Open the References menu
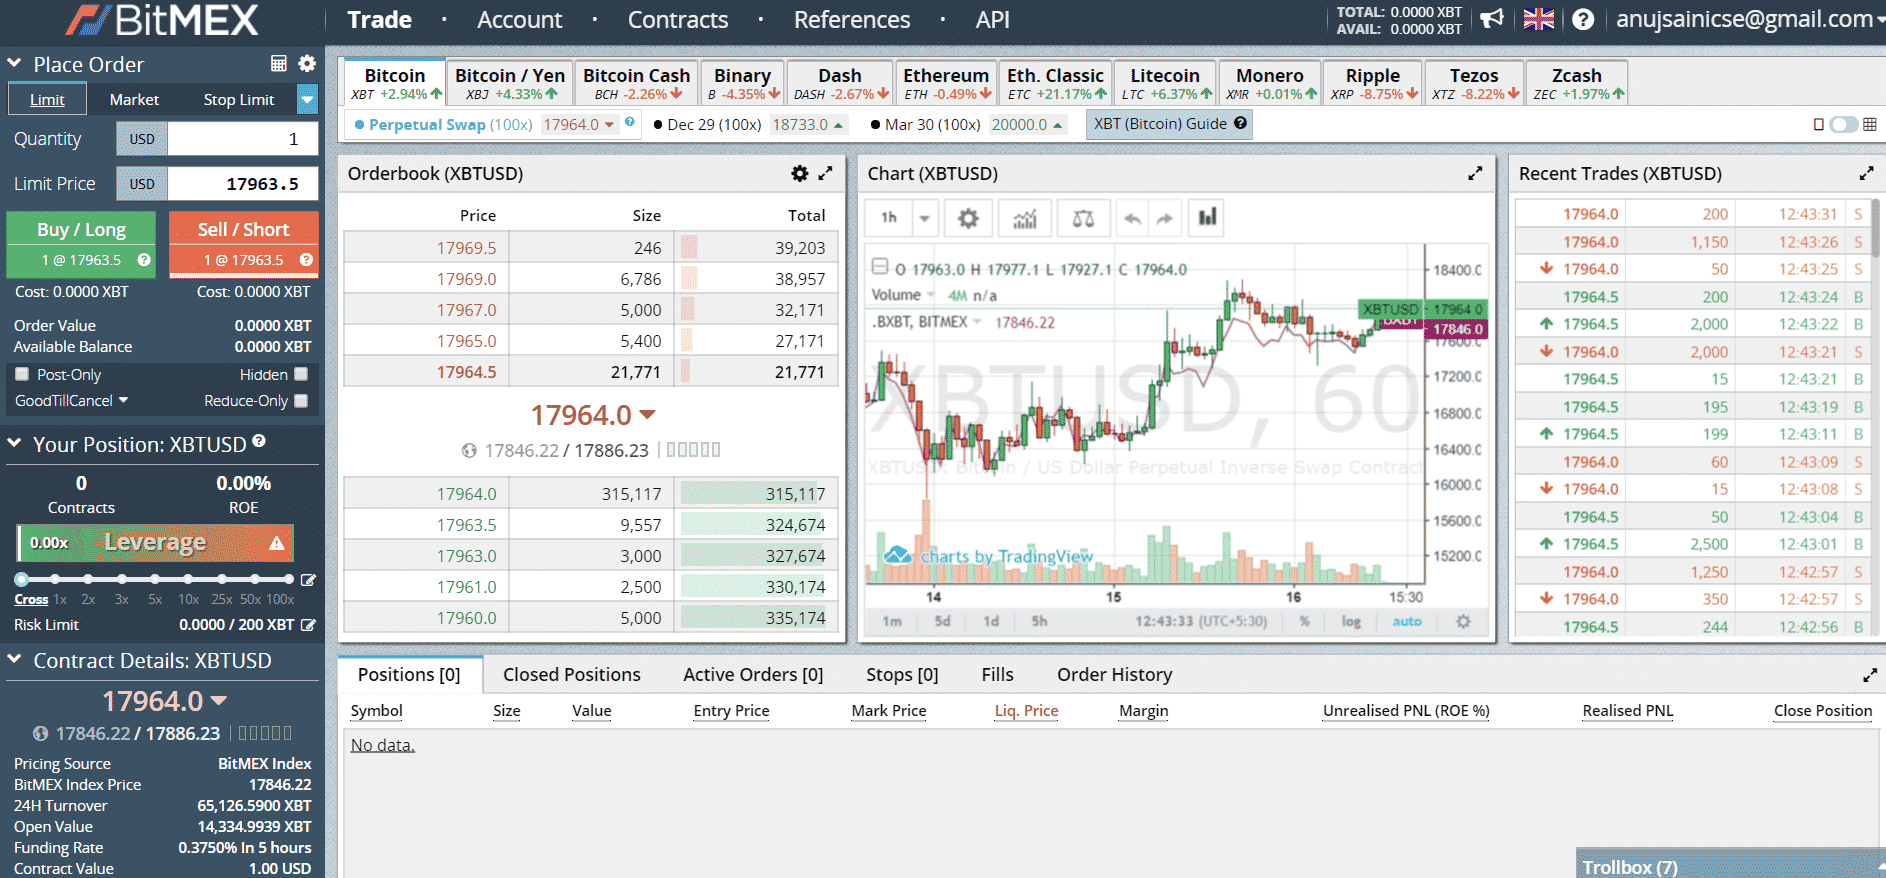The height and width of the screenshot is (878, 1886). [852, 19]
